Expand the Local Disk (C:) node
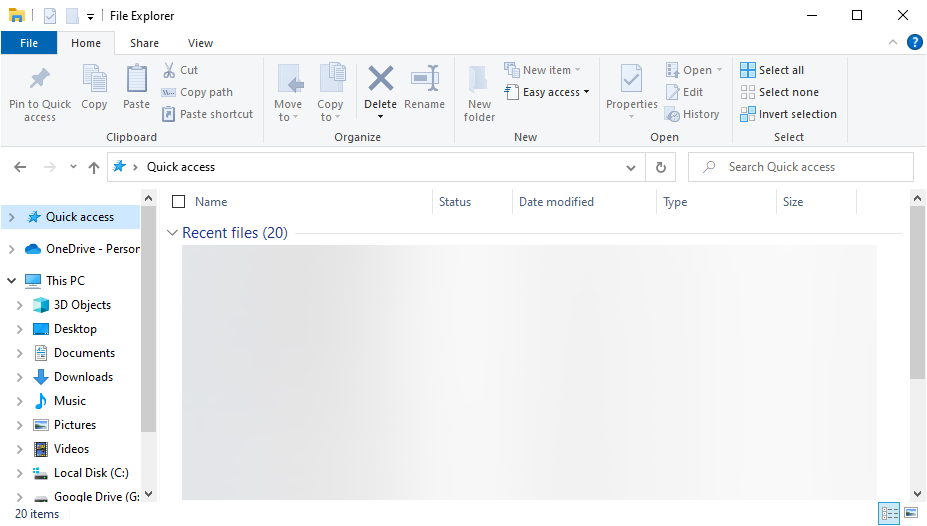The image size is (927, 526). point(19,473)
